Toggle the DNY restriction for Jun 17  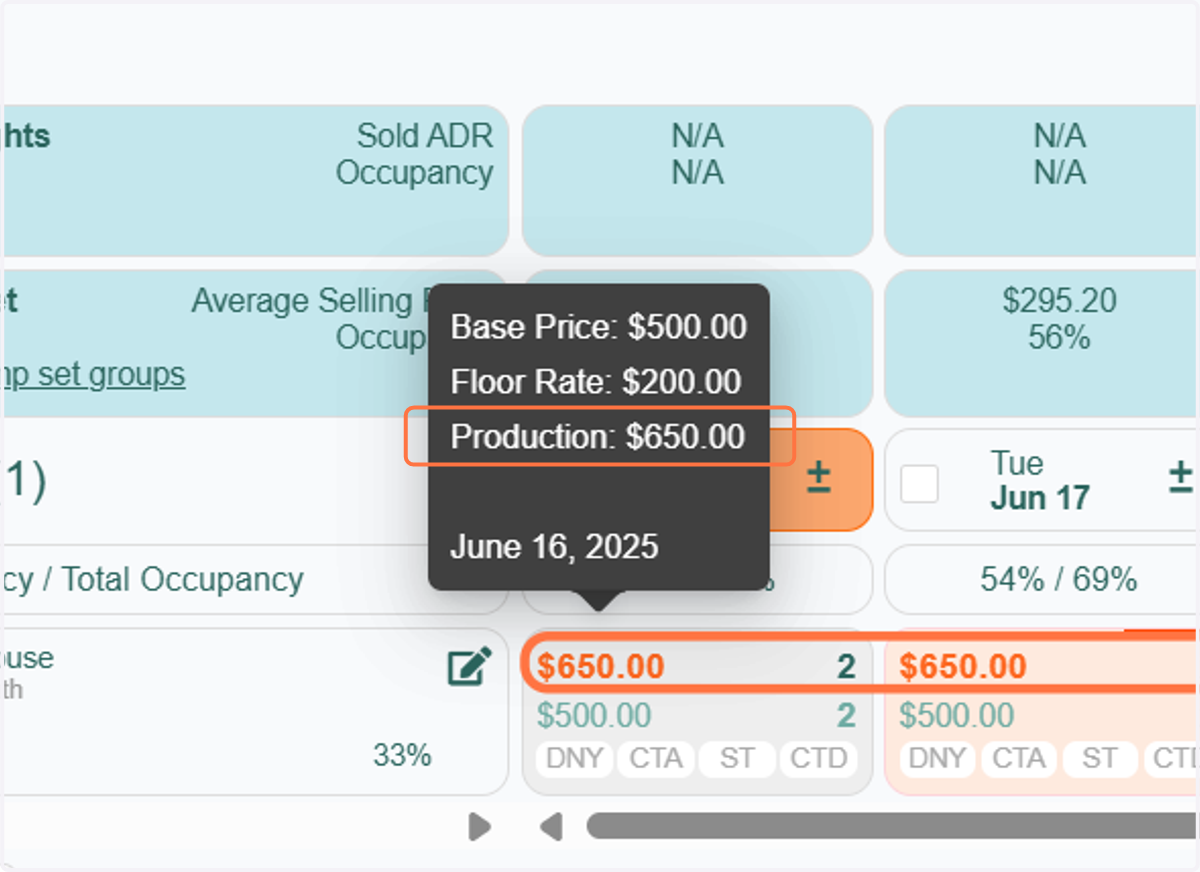tap(937, 759)
